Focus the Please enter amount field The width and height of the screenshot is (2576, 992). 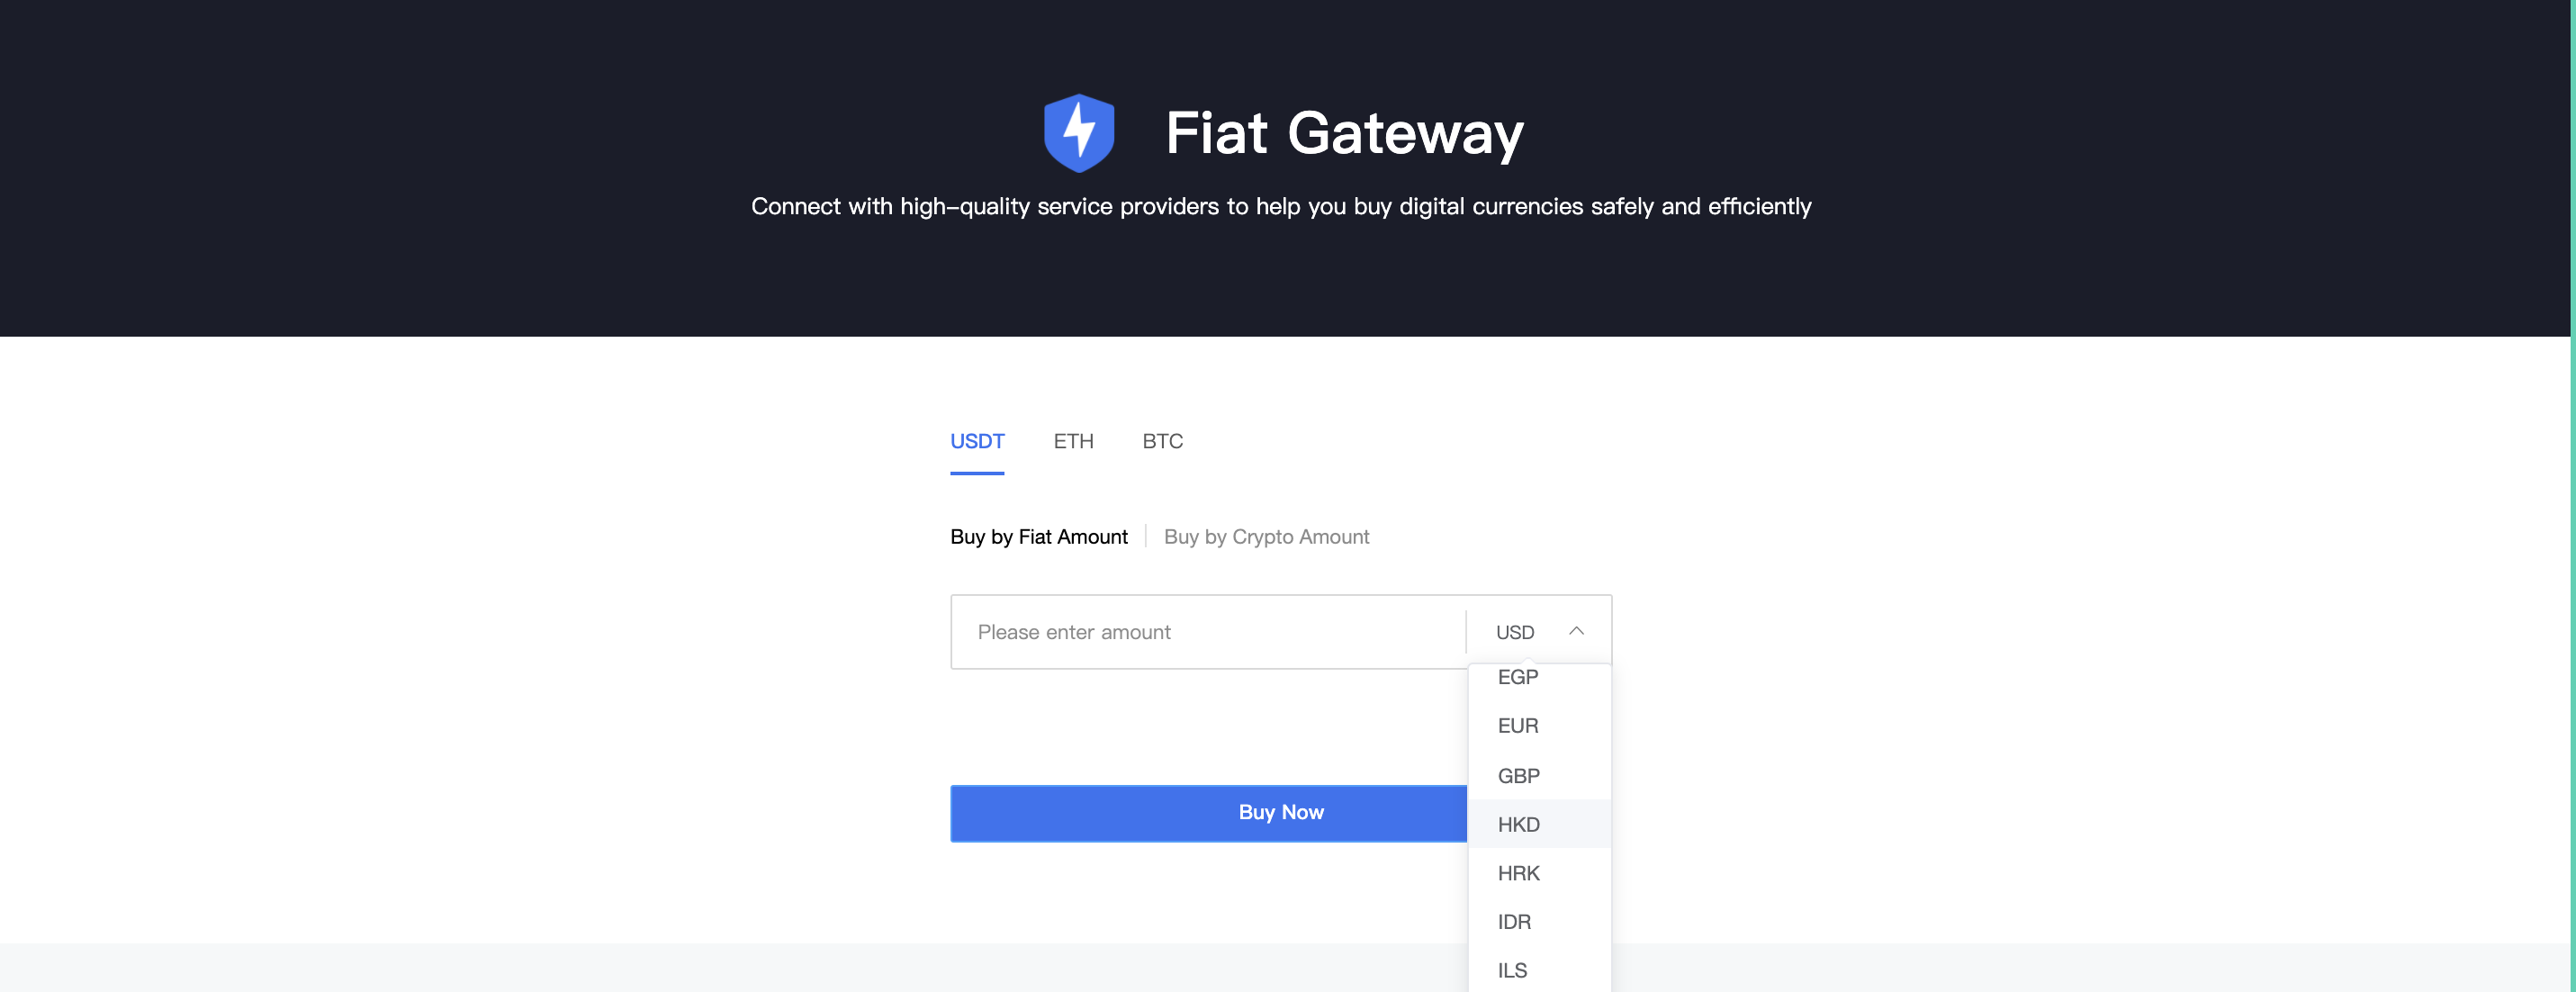tap(1207, 632)
